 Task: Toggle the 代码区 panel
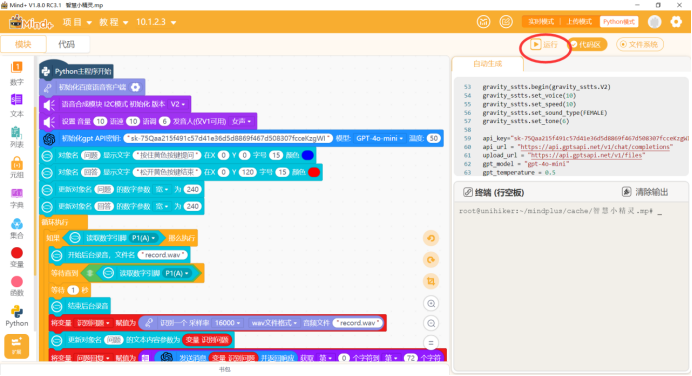point(587,45)
